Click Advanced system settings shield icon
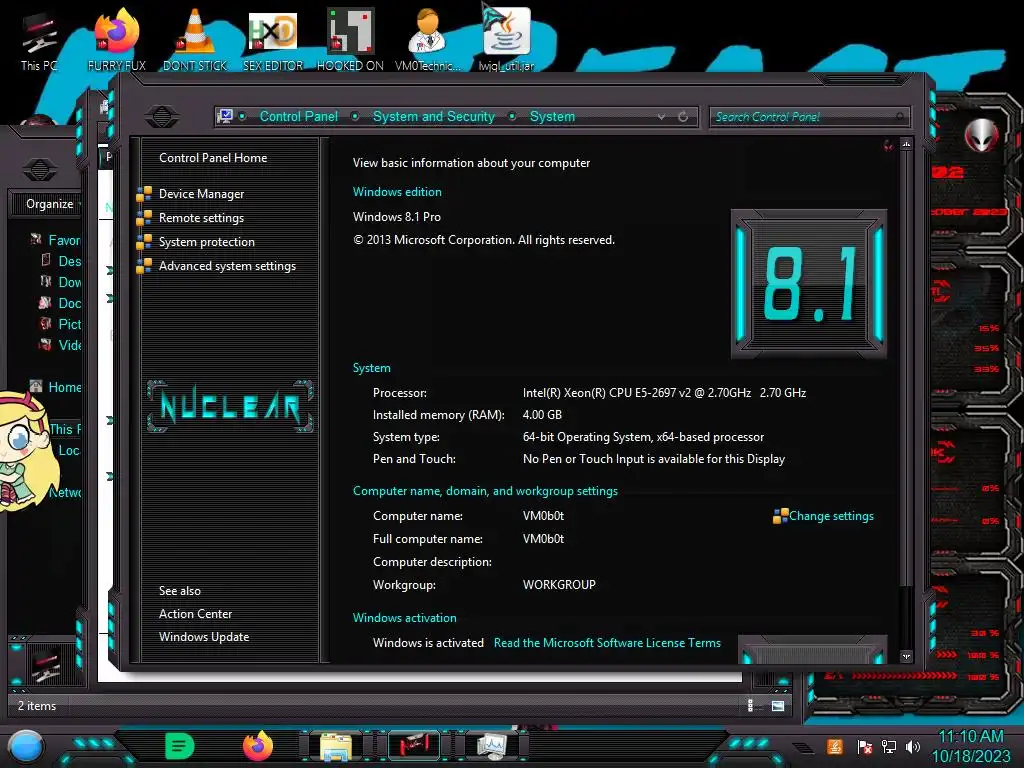1024x768 pixels. coord(144,266)
